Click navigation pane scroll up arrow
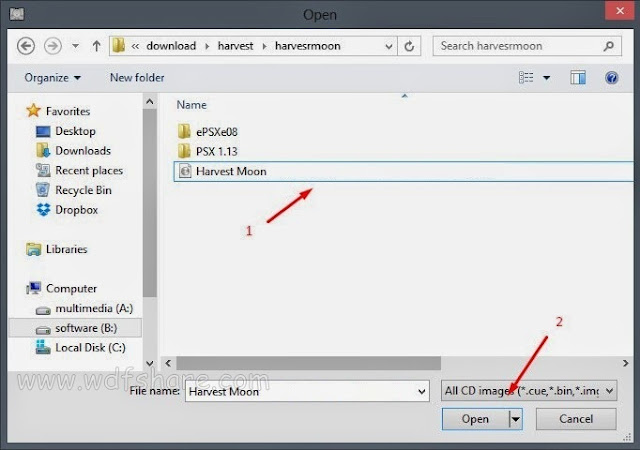The image size is (640, 450). click(x=150, y=102)
